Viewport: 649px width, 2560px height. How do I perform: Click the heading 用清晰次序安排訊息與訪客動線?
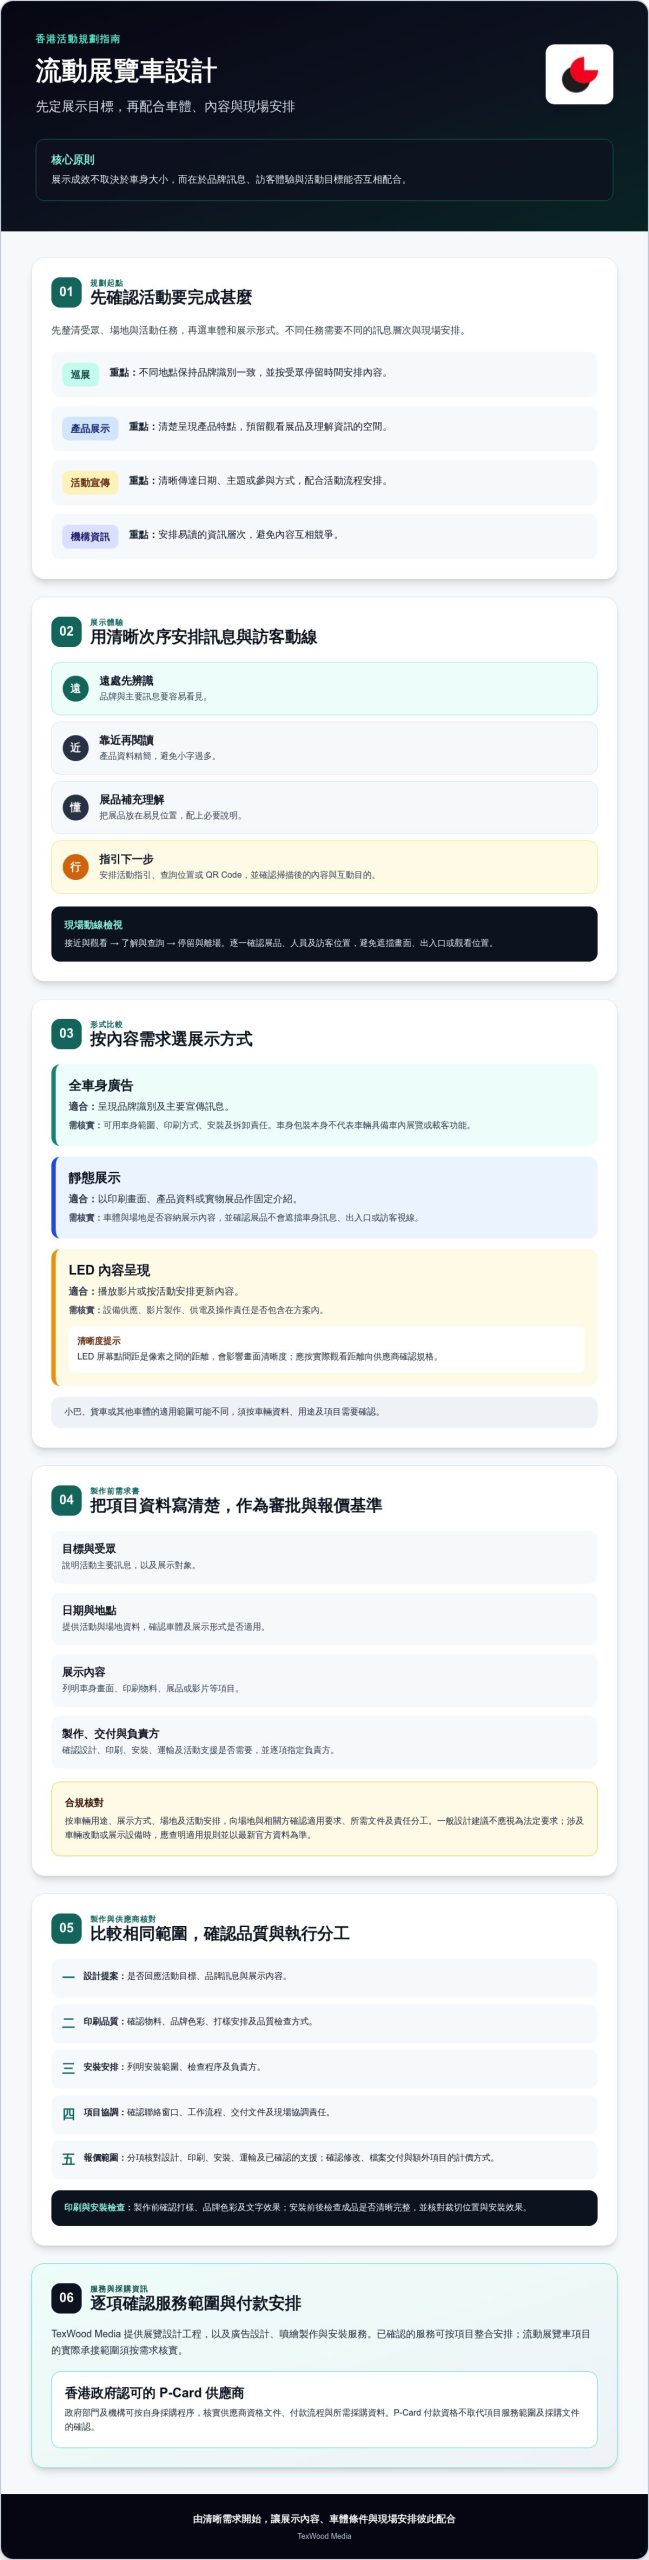204,637
